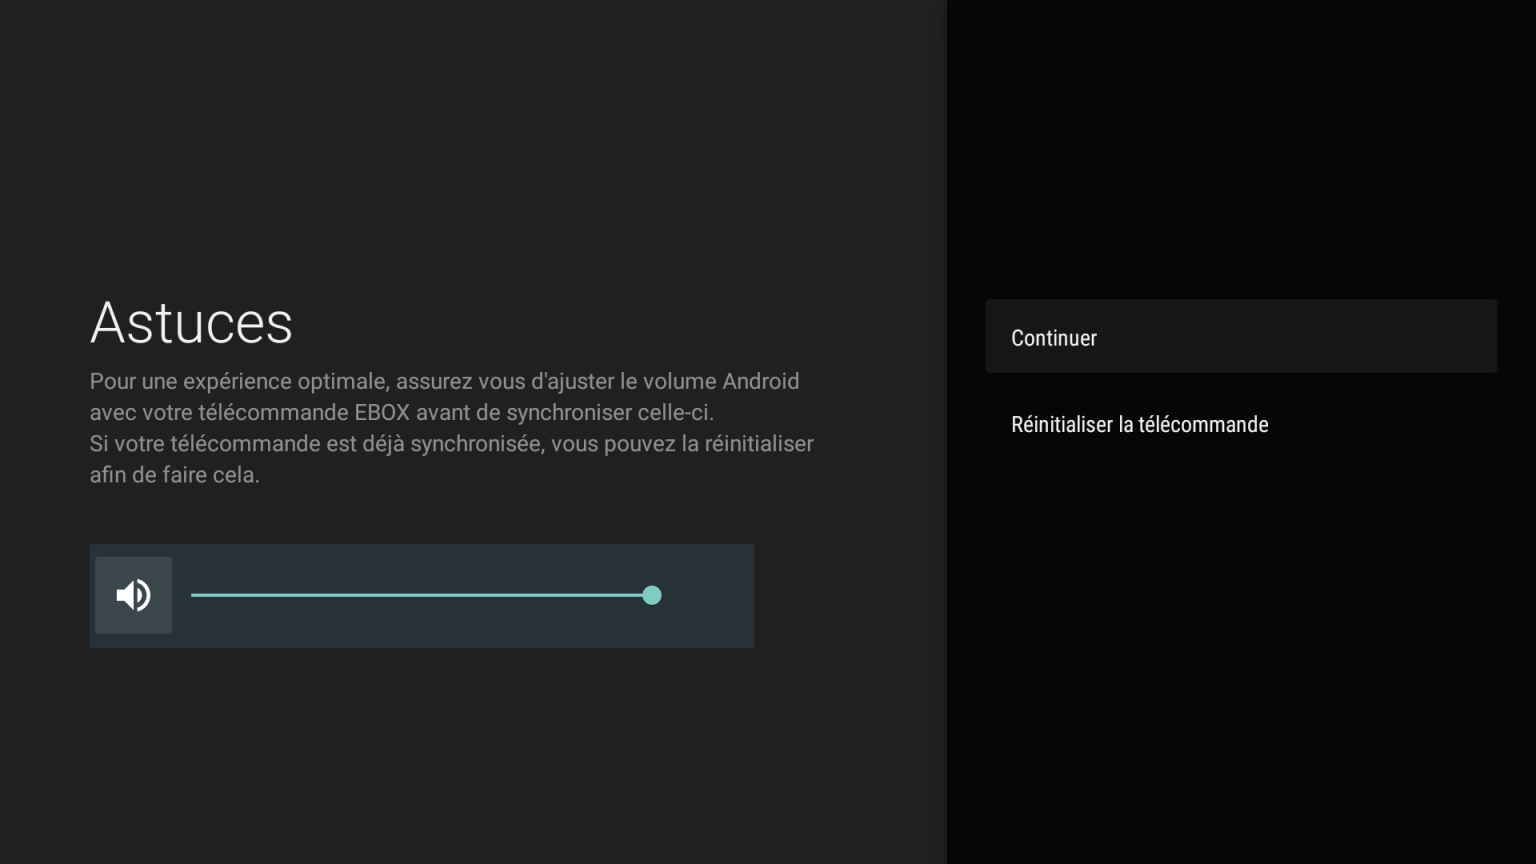Click the highlighted Continuer row
This screenshot has width=1536, height=864.
pyautogui.click(x=1241, y=336)
